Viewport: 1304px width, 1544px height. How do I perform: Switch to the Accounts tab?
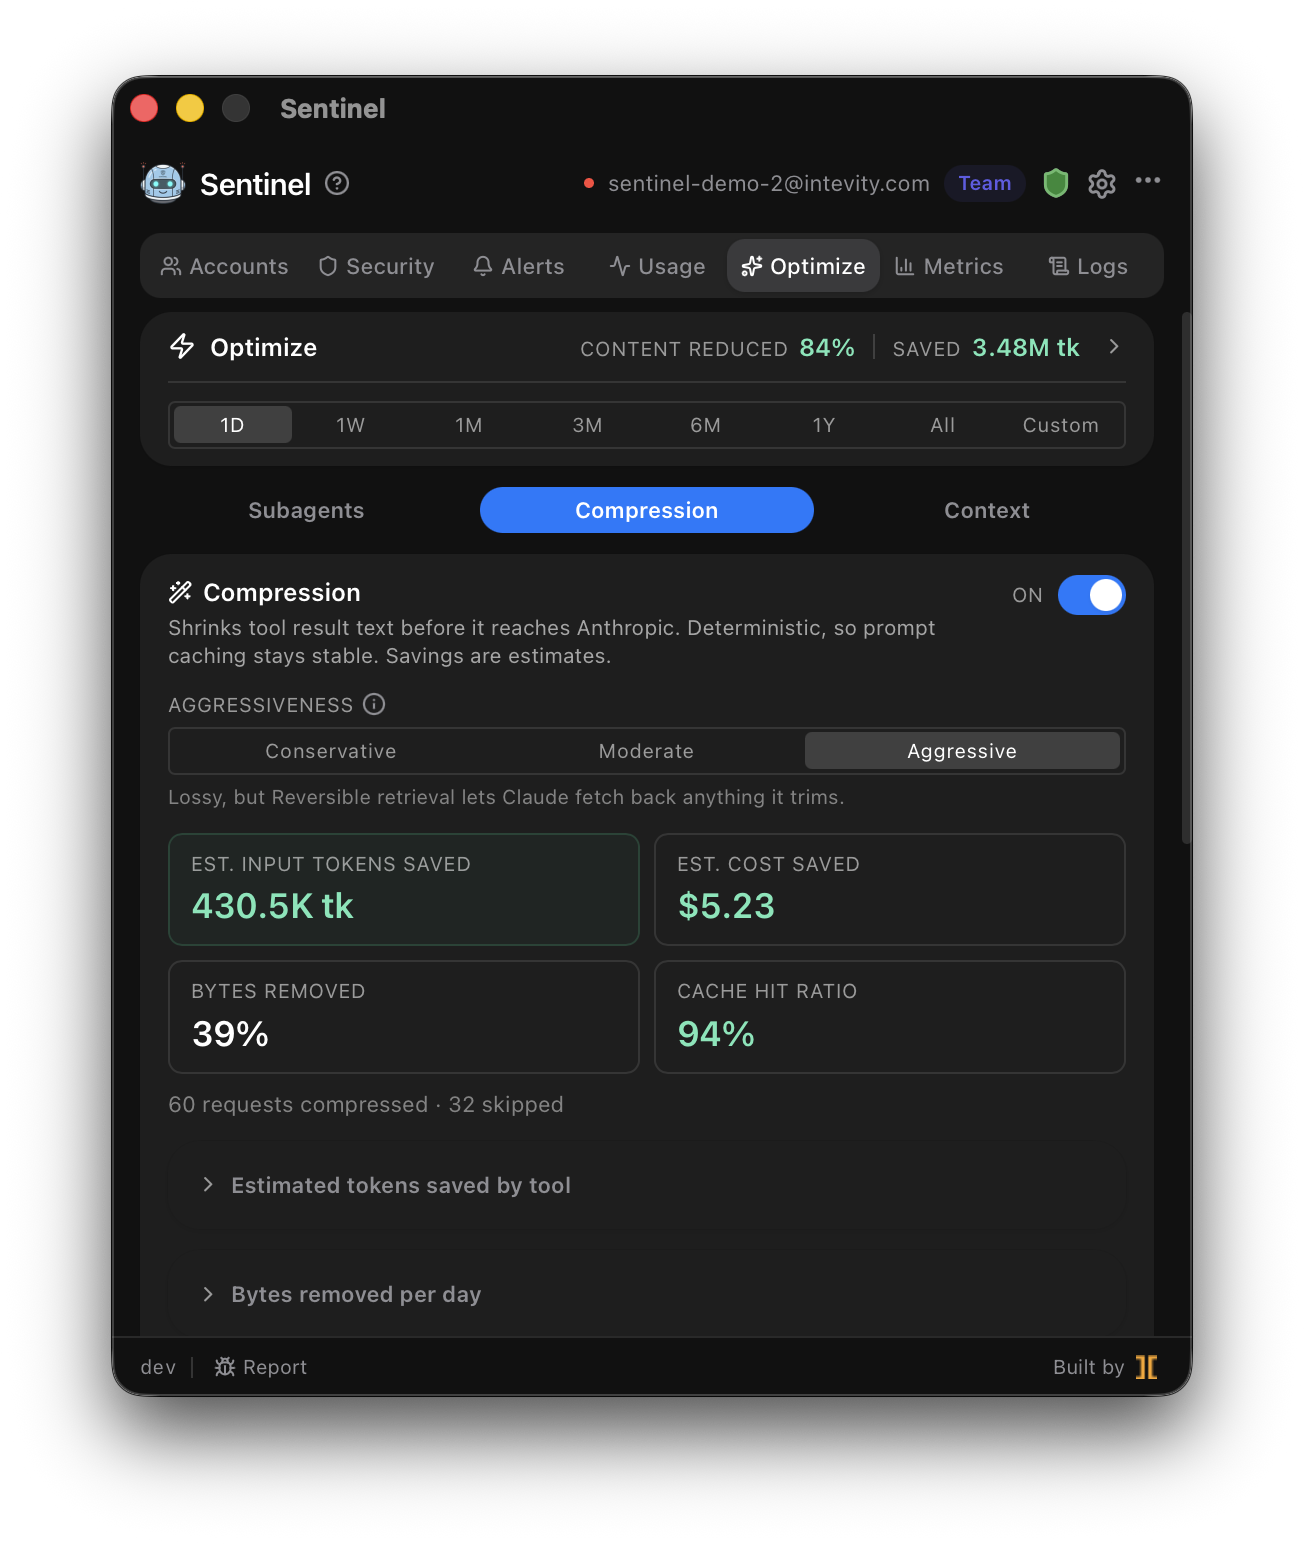point(224,266)
